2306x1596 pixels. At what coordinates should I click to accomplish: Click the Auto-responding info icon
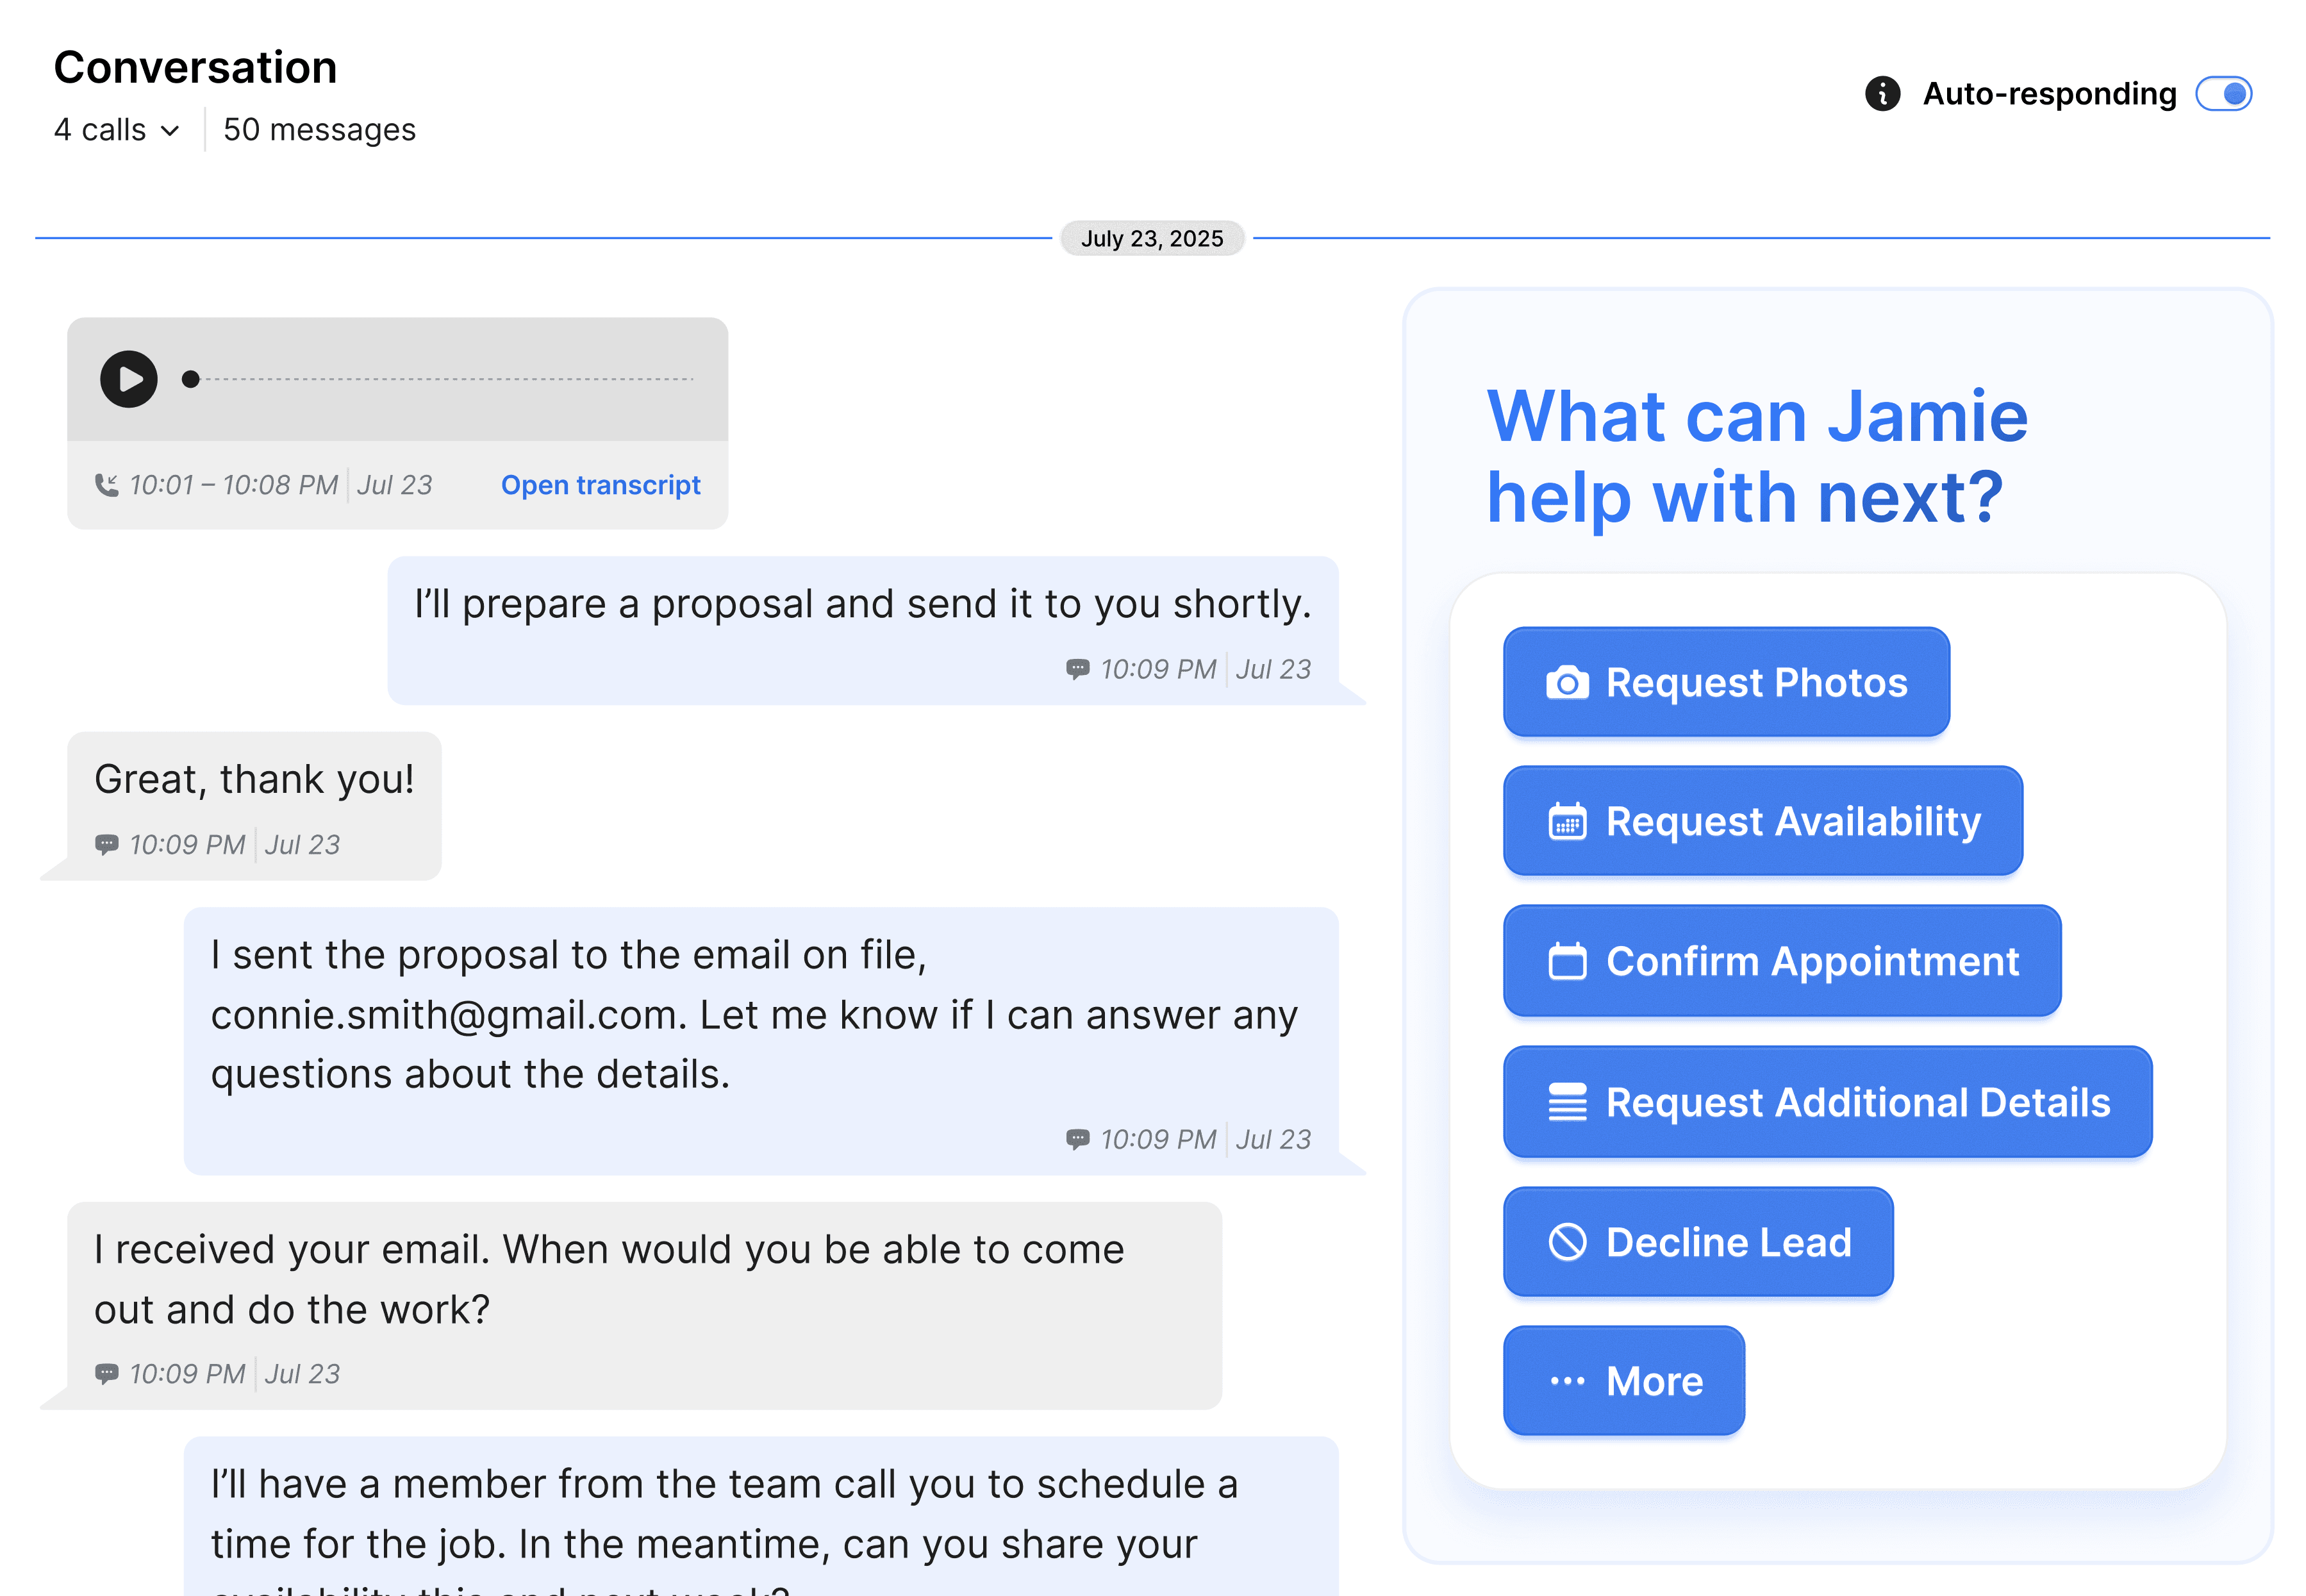[x=1882, y=94]
